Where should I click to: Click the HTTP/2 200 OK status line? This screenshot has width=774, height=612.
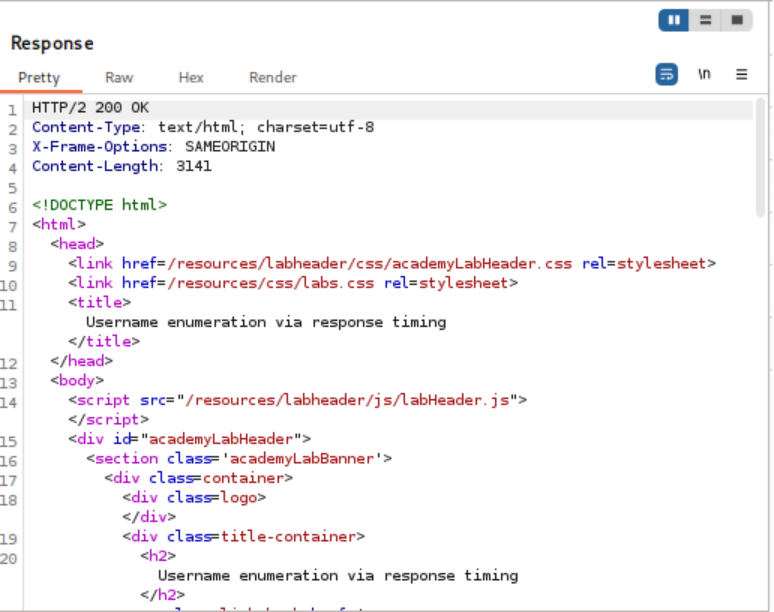click(x=90, y=108)
